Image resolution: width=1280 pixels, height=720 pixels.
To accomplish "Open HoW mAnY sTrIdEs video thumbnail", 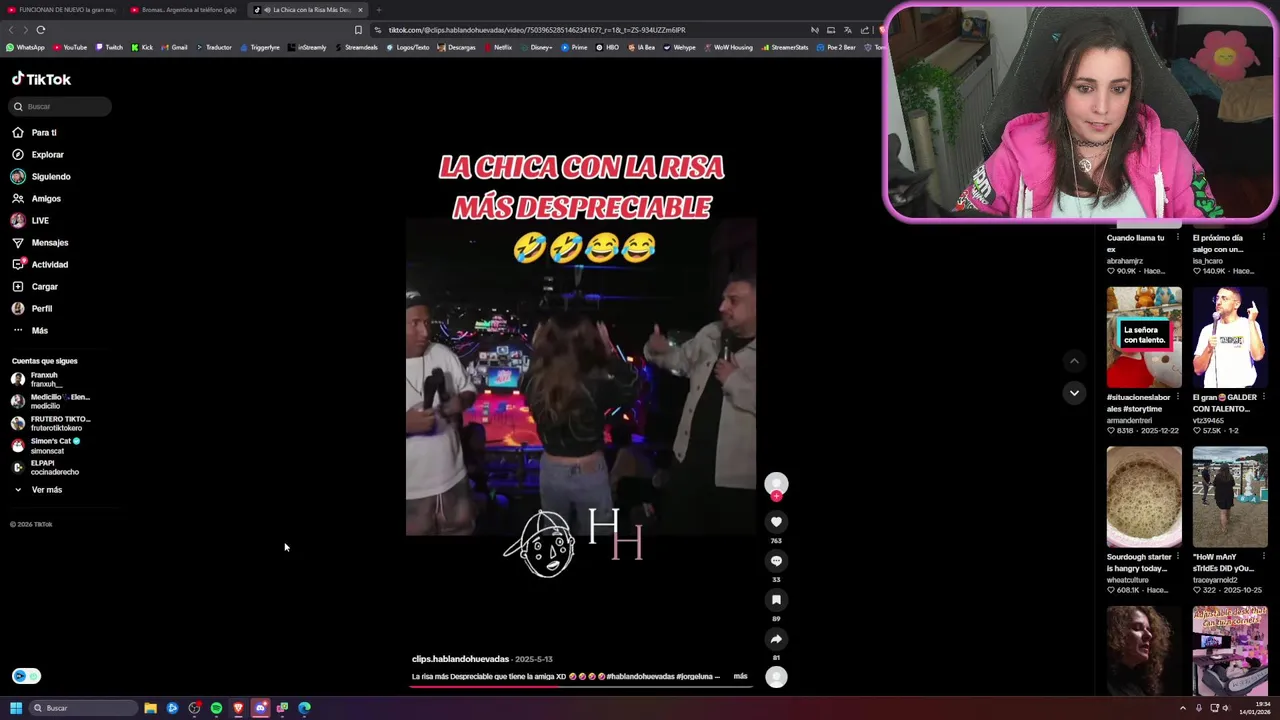I will [x=1230, y=496].
